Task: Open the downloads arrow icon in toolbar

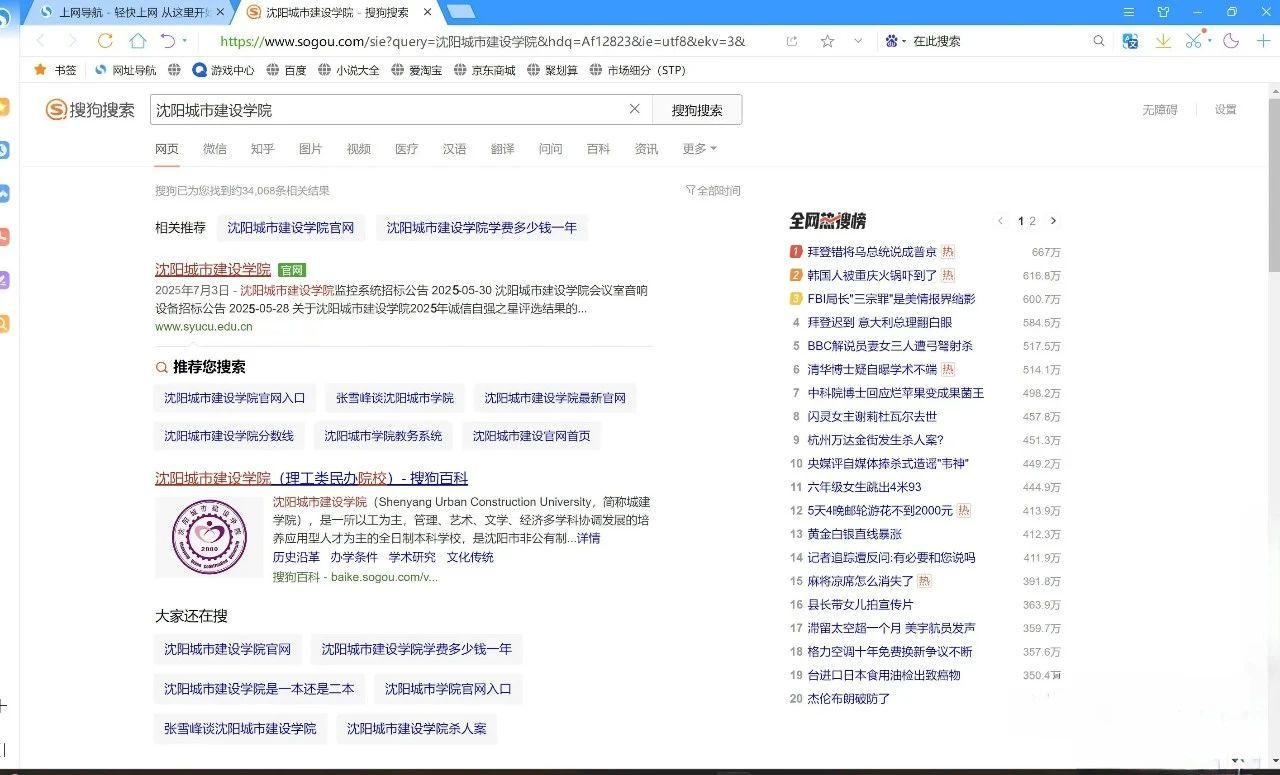Action: point(1163,41)
